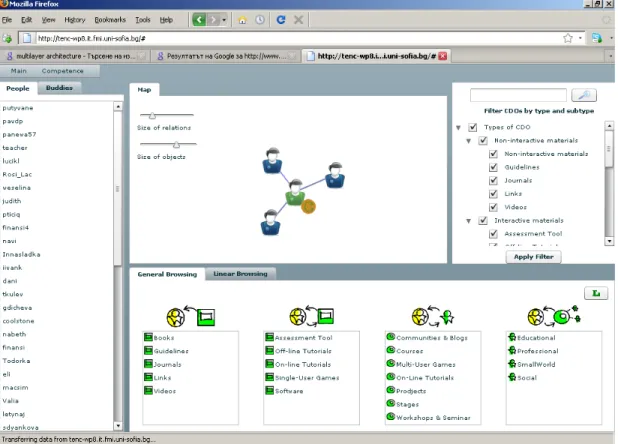
Task: Open the home page icon
Action: (x=242, y=20)
